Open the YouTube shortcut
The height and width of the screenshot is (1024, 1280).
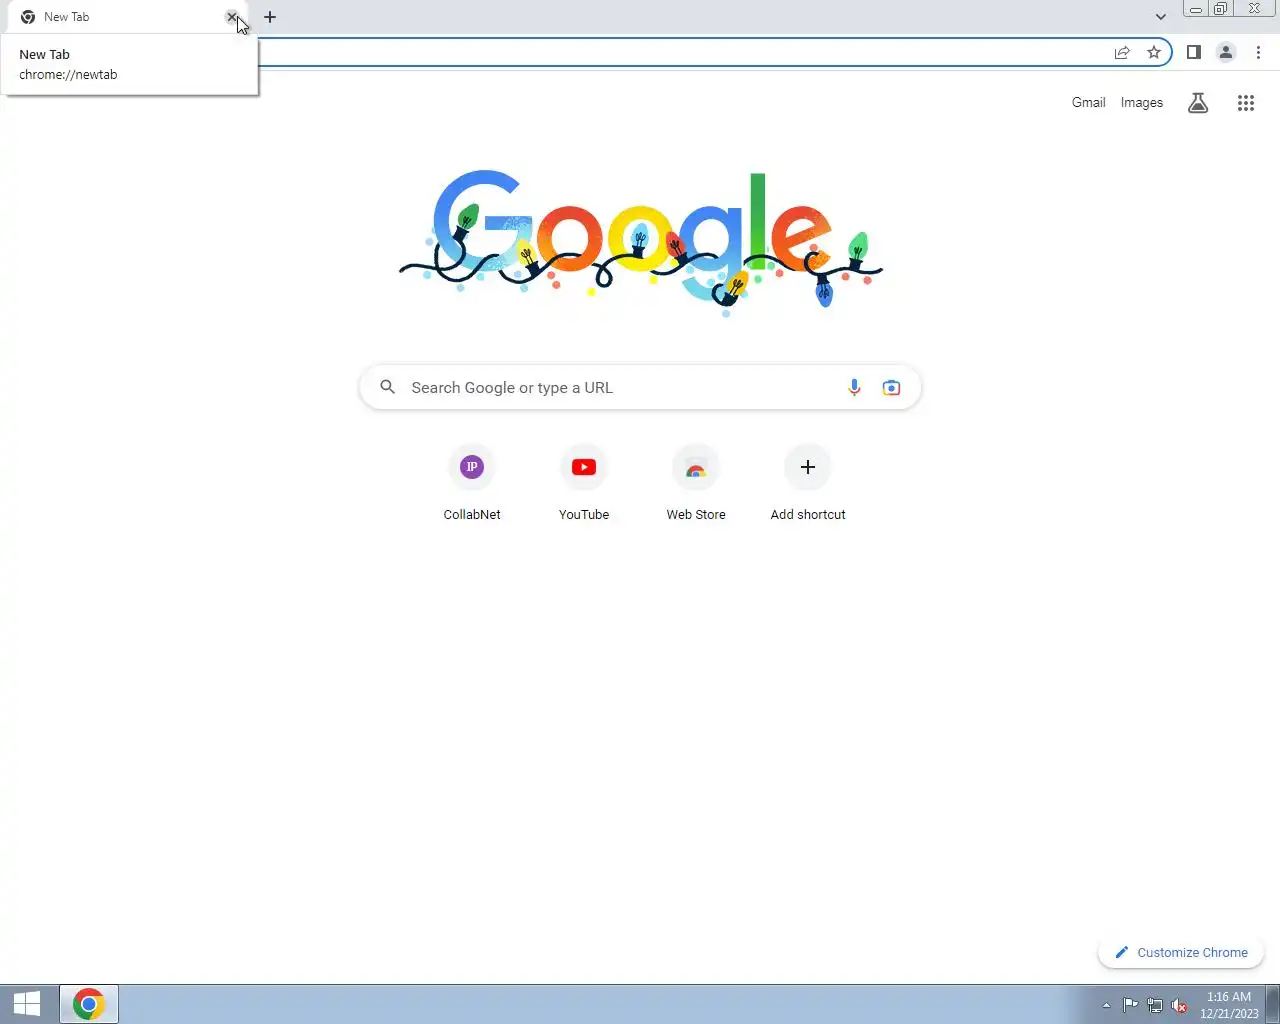click(584, 484)
